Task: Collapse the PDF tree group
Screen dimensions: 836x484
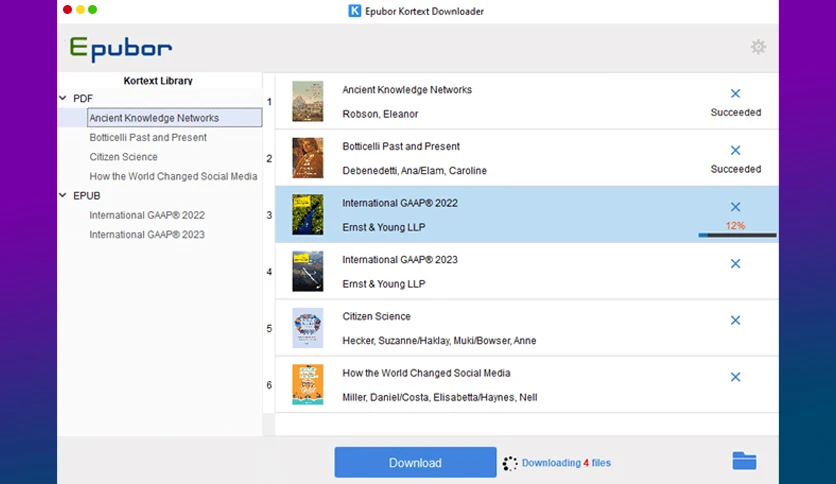Action: coord(63,98)
